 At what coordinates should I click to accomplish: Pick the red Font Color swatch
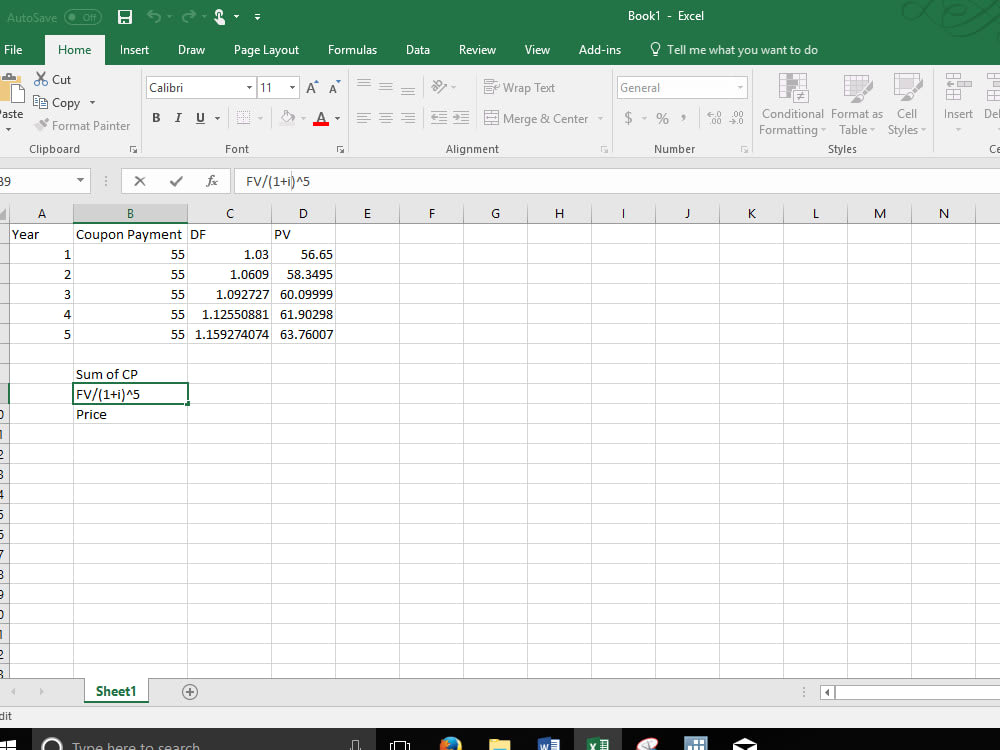tap(320, 118)
